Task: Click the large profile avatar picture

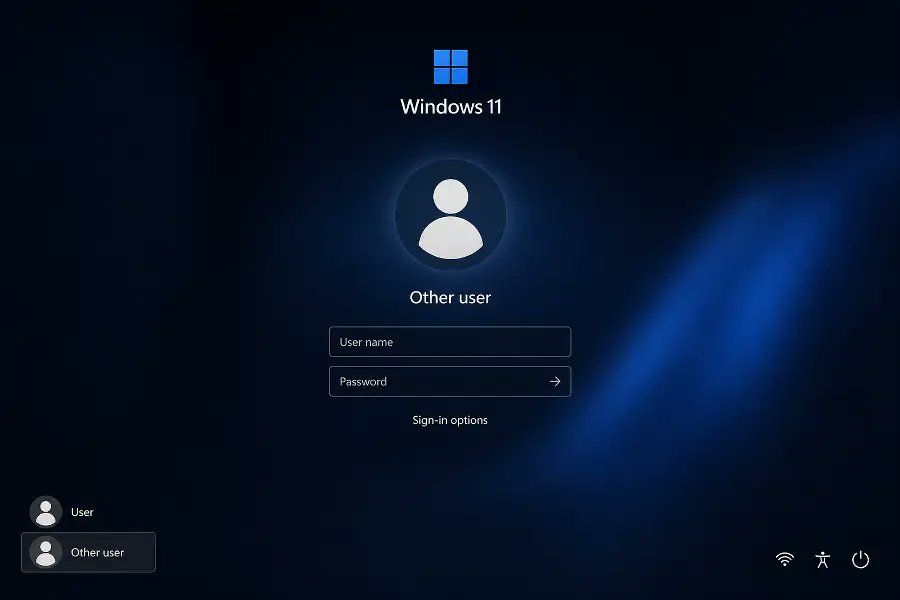Action: coord(451,215)
